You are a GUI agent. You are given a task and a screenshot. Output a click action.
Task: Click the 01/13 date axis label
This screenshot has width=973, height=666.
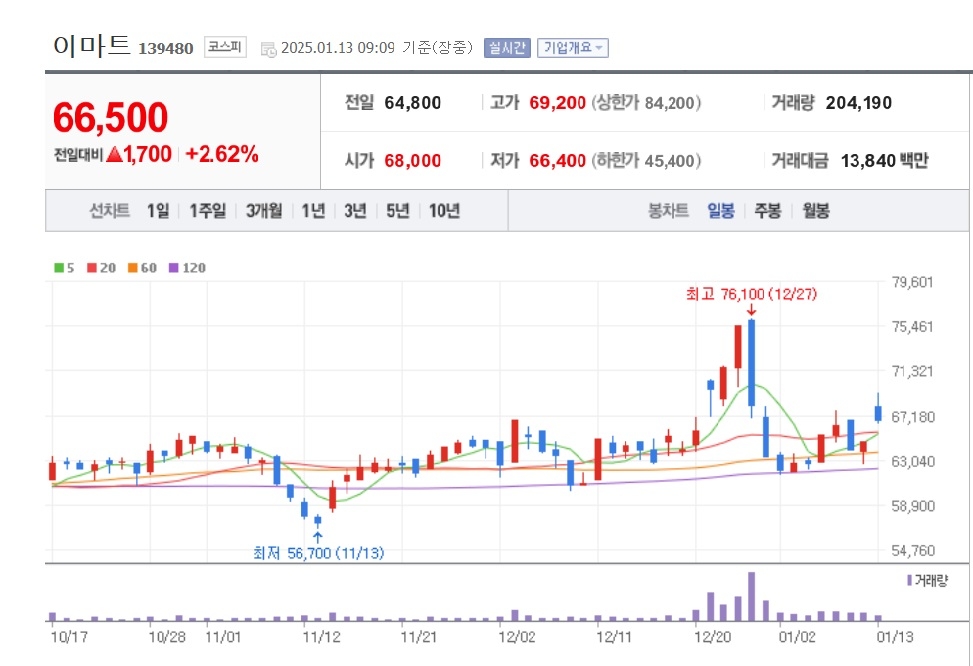click(895, 637)
